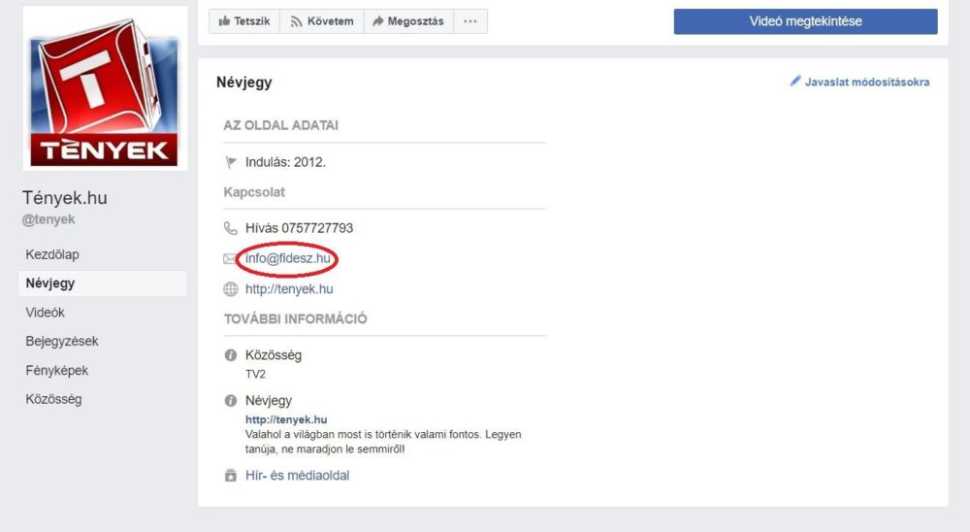This screenshot has width=970, height=532.
Task: Select Névjegy in sidebar
Action: (x=102, y=283)
